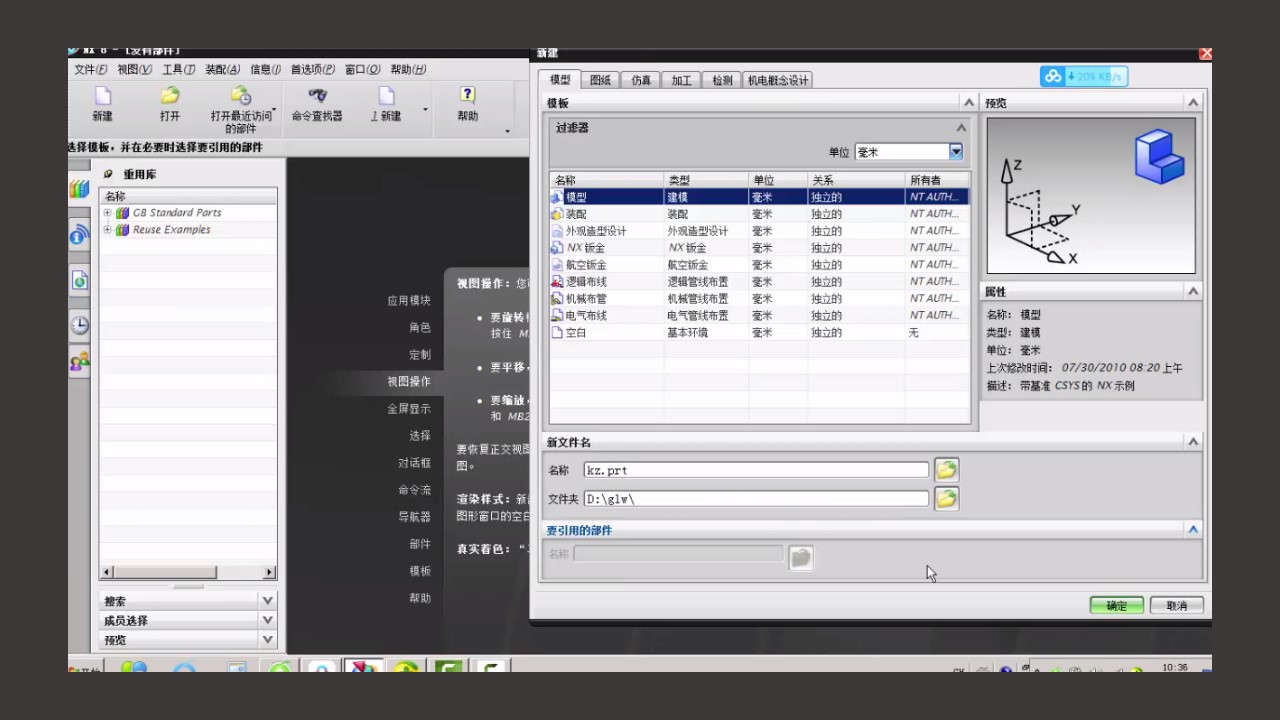Click the 确定 OK button
The height and width of the screenshot is (720, 1280).
pyautogui.click(x=1117, y=606)
